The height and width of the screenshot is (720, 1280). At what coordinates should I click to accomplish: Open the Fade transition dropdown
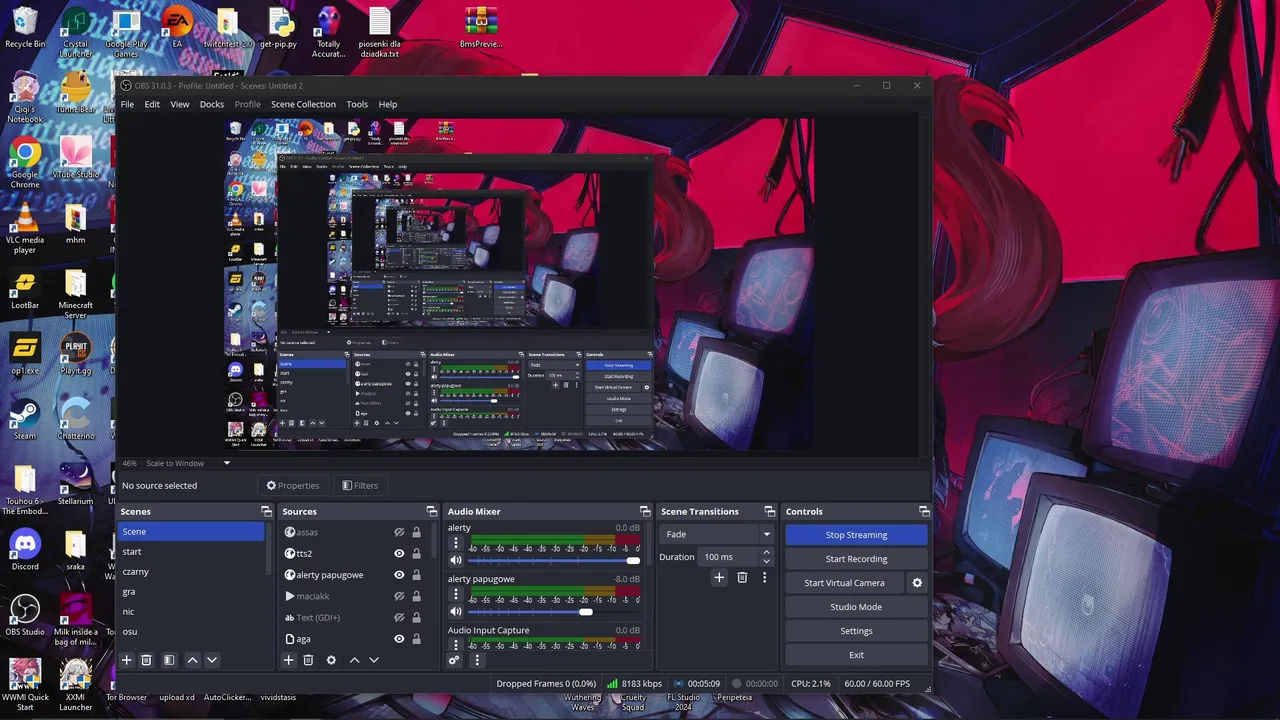[717, 534]
